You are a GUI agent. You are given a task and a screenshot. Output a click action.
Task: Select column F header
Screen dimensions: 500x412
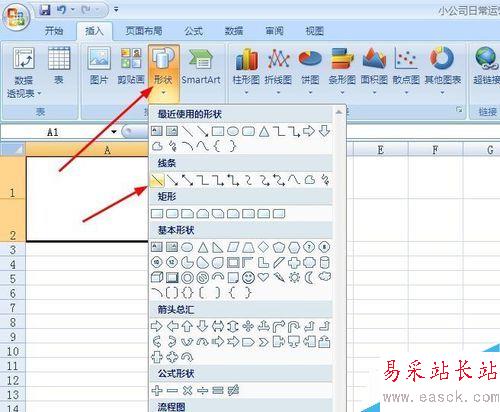pyautogui.click(x=436, y=150)
